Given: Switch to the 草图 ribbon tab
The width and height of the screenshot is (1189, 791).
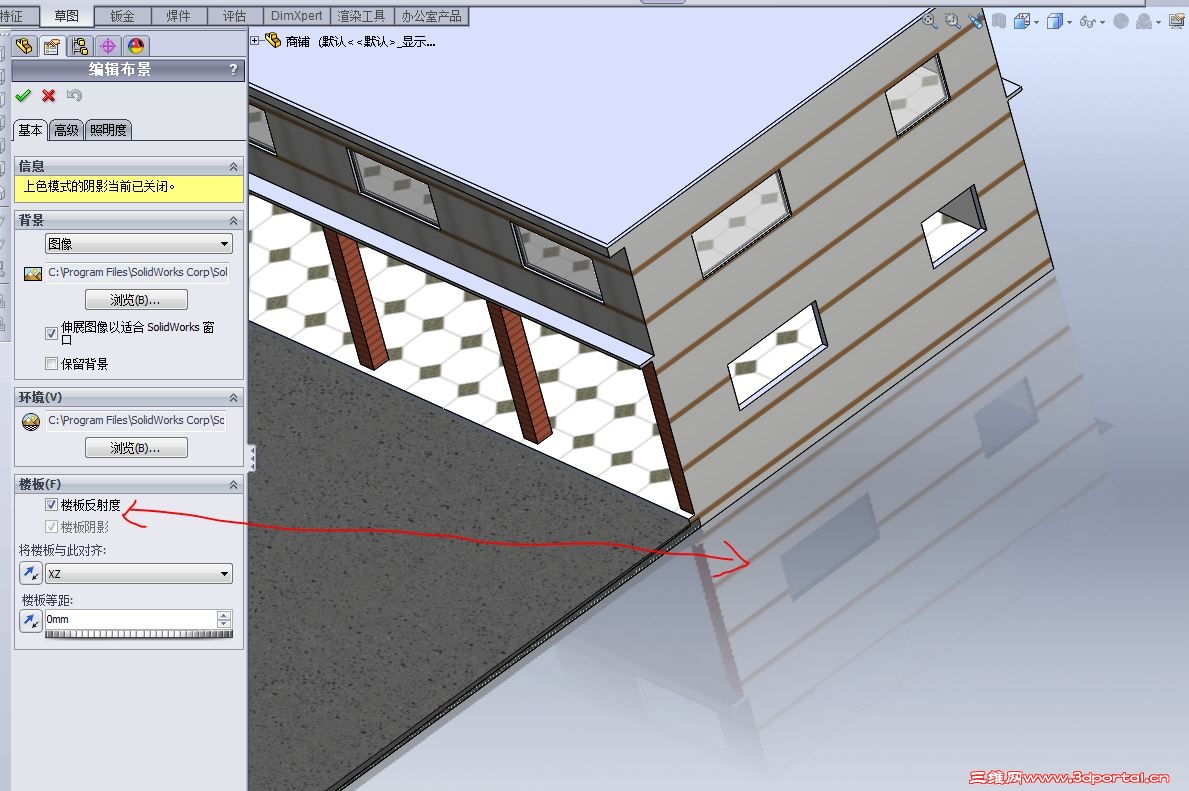Looking at the screenshot, I should click(x=66, y=16).
